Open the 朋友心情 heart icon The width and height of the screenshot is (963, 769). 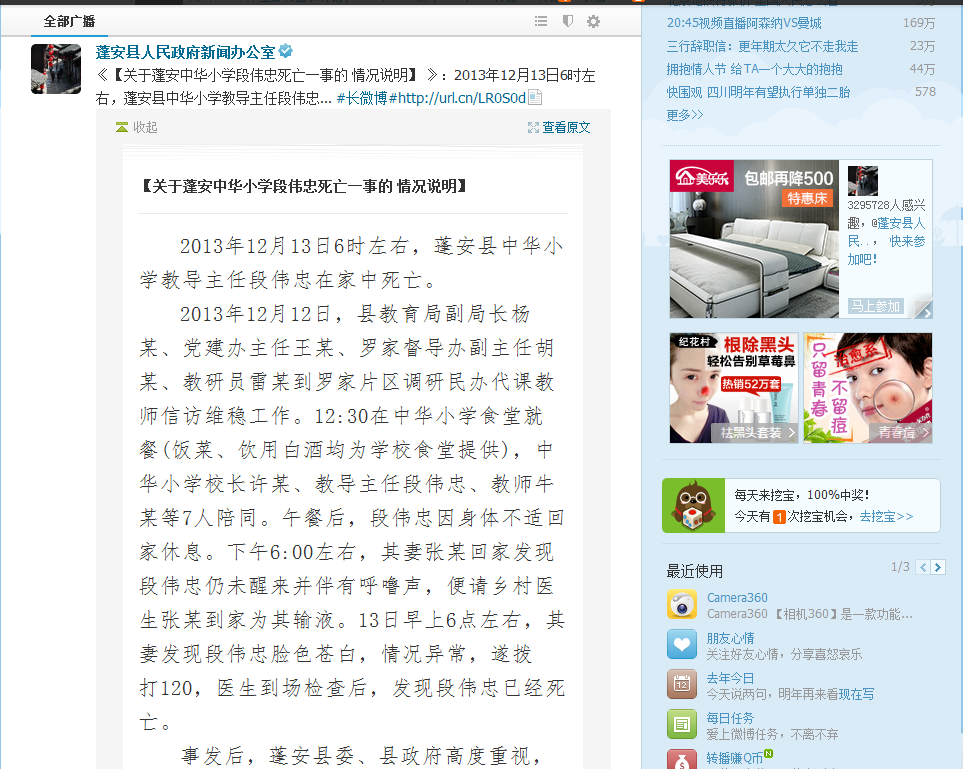[x=682, y=645]
